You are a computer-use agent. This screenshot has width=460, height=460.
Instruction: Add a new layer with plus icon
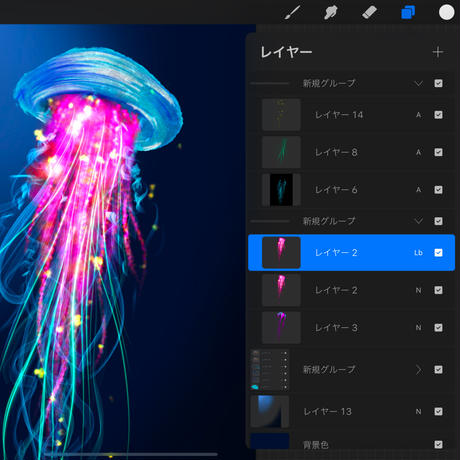438,52
